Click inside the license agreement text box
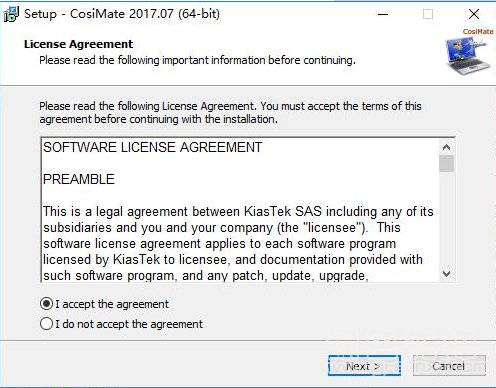 pos(240,210)
